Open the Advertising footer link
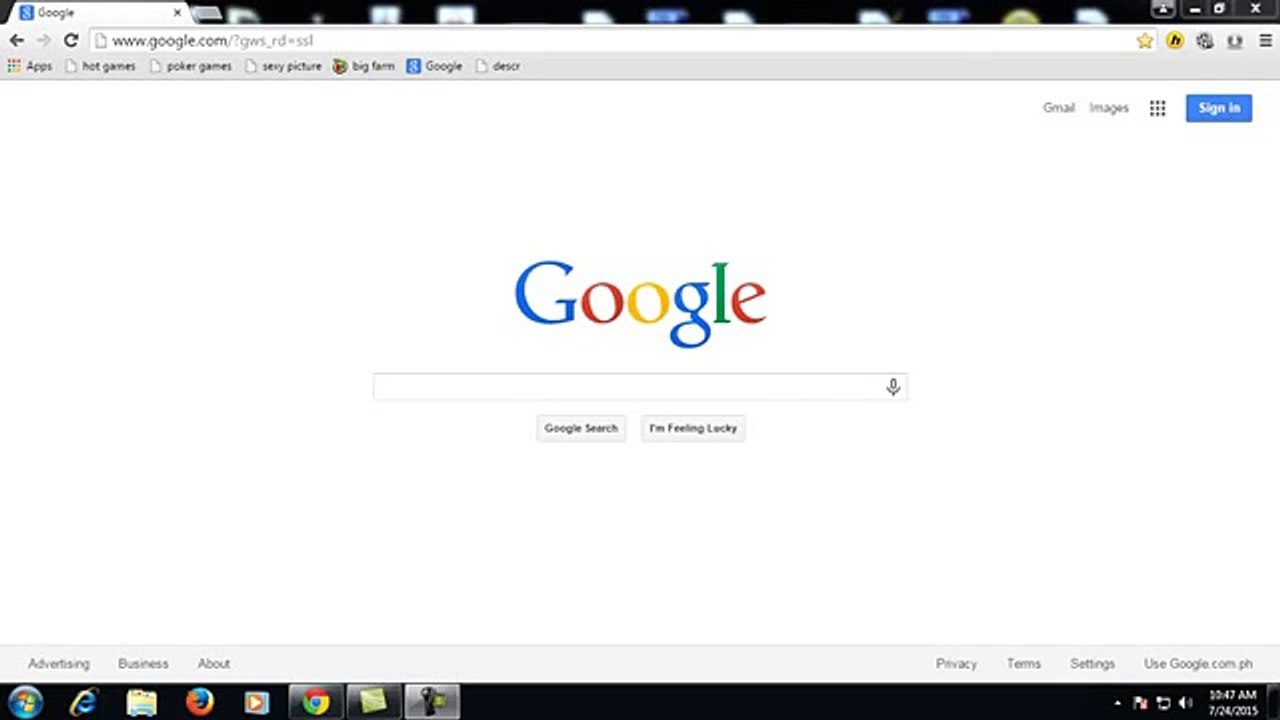This screenshot has height=720, width=1280. [59, 663]
